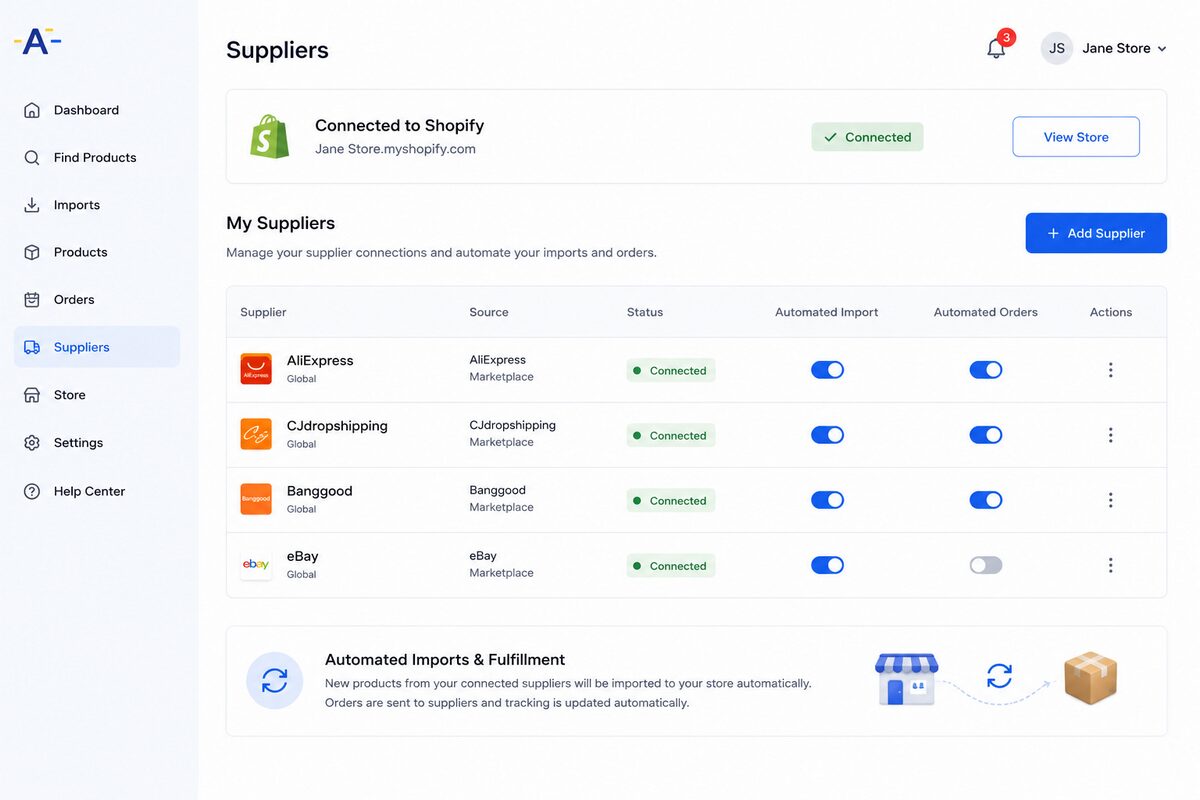The height and width of the screenshot is (800, 1200).
Task: Open the Imports menu item
Action: pos(97,205)
